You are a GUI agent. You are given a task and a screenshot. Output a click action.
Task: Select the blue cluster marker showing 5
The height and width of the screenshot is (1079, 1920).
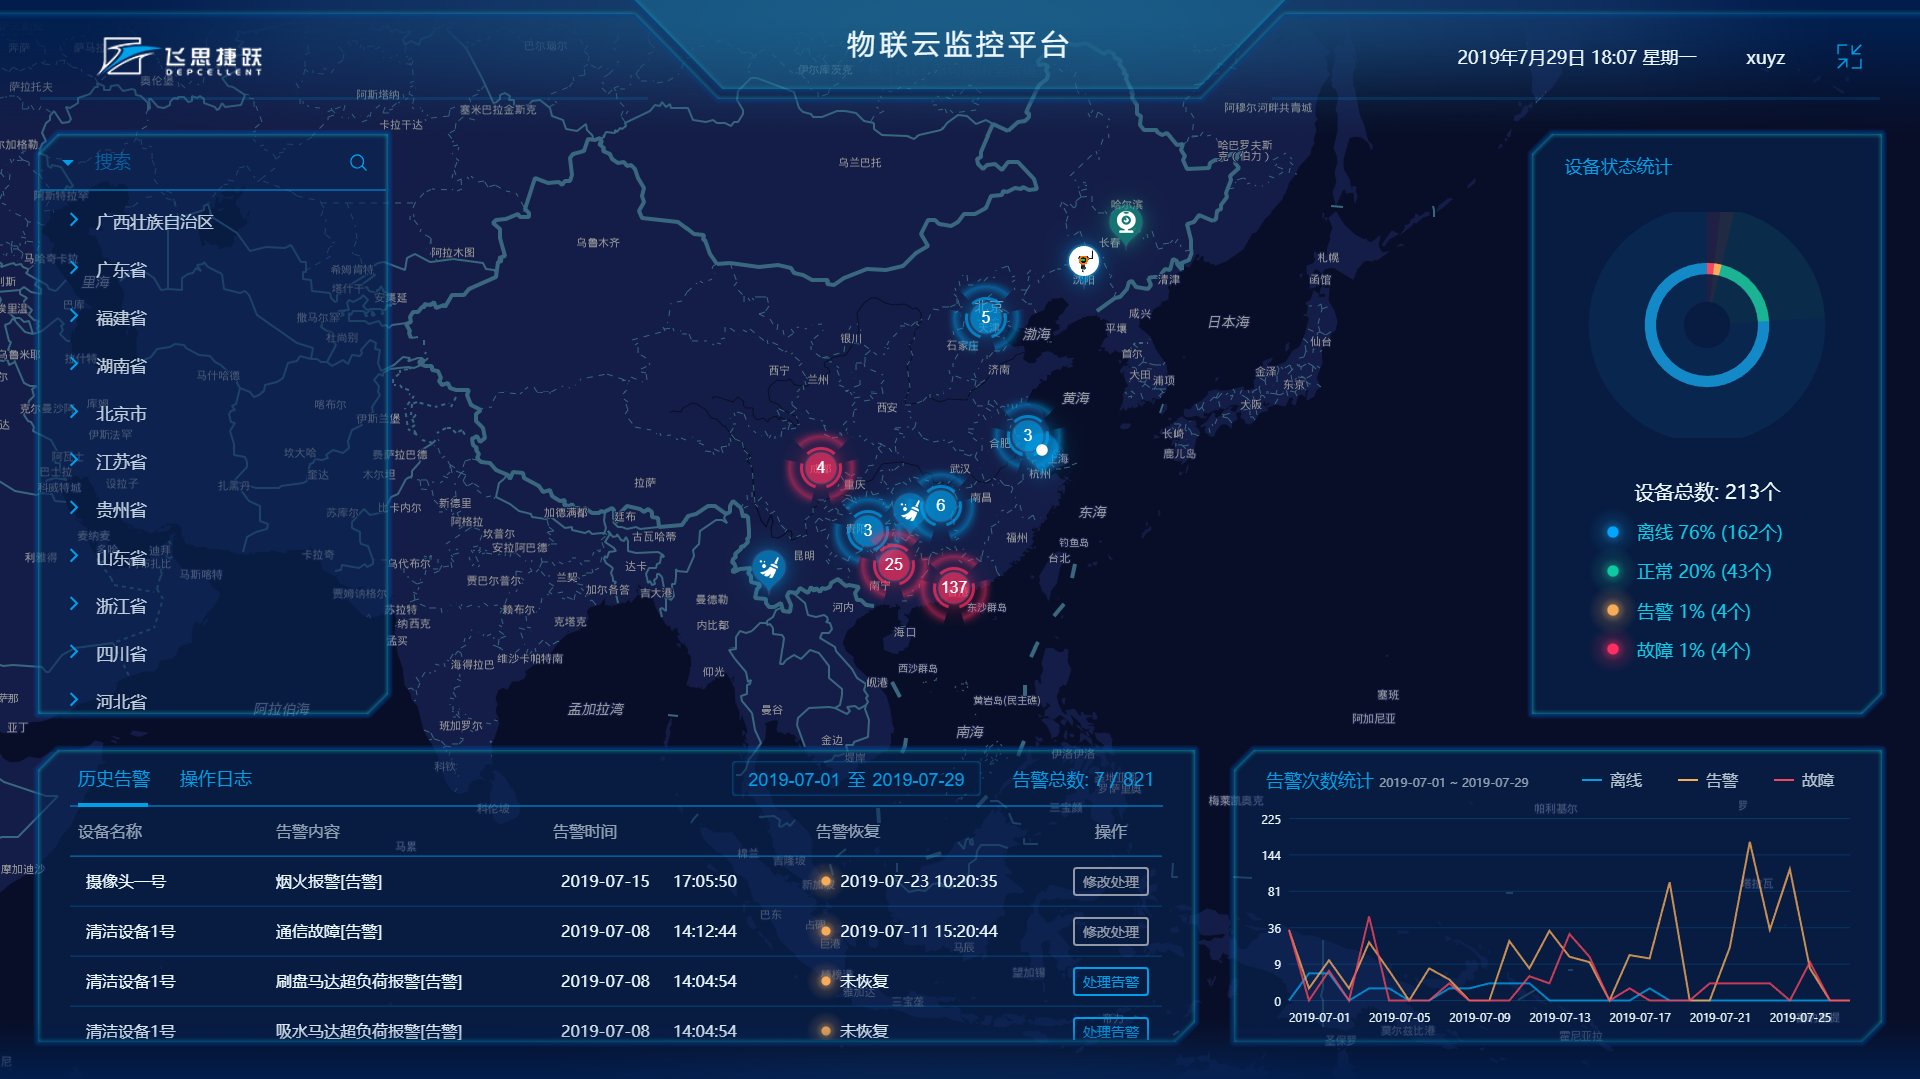(985, 315)
